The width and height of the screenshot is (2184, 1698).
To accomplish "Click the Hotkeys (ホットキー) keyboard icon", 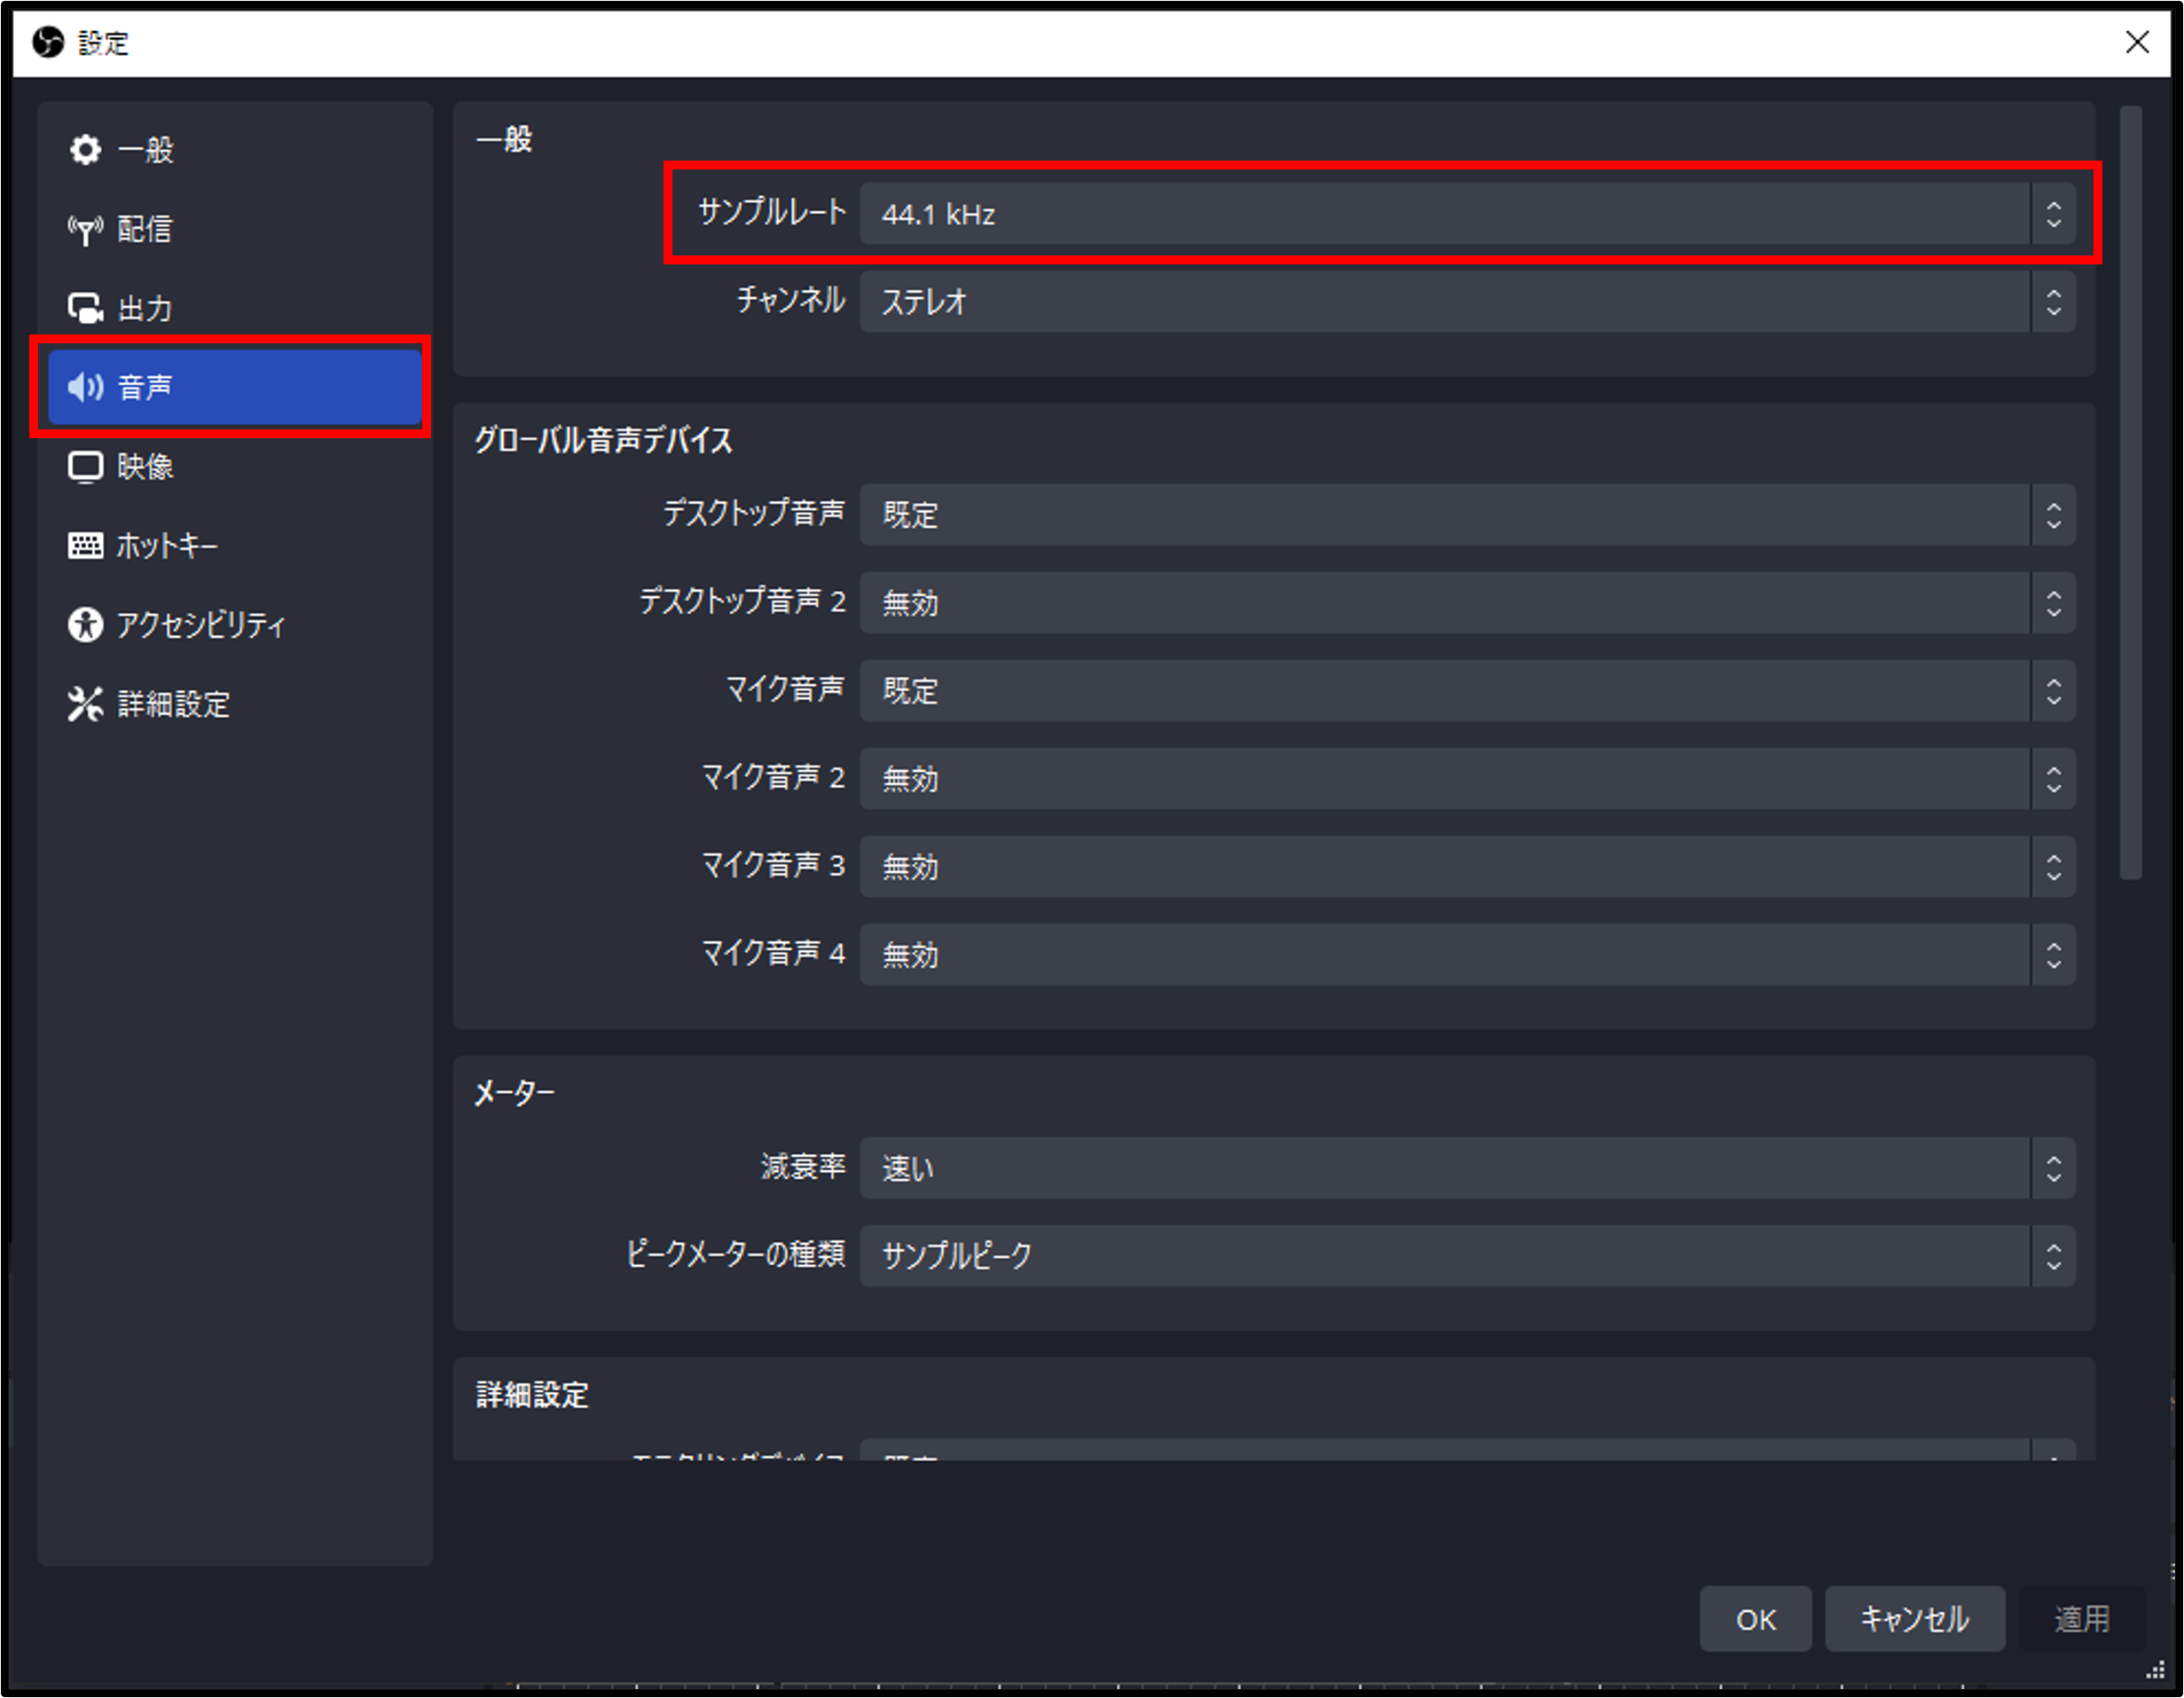I will (x=85, y=545).
